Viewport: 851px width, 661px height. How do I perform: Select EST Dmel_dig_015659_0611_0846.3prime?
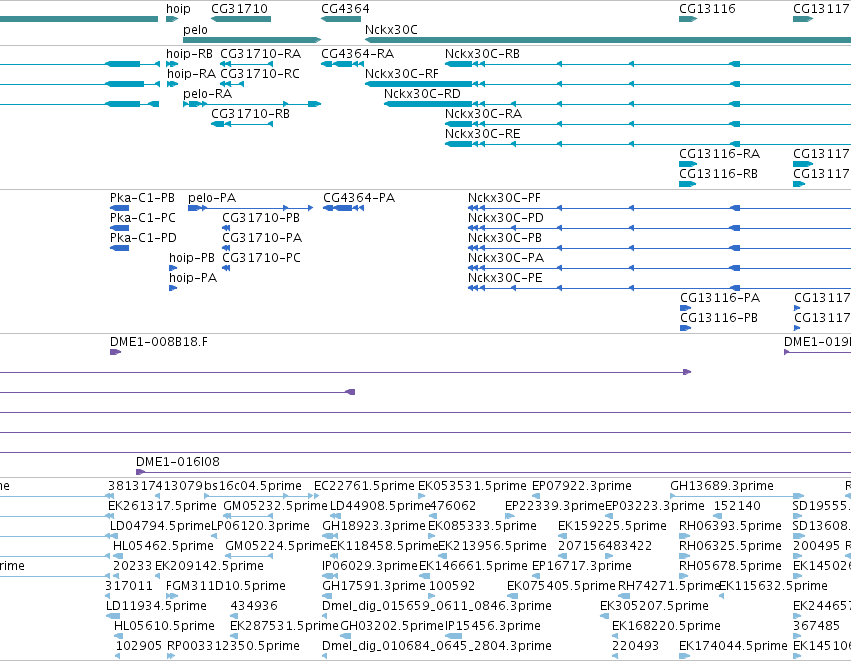(x=437, y=606)
